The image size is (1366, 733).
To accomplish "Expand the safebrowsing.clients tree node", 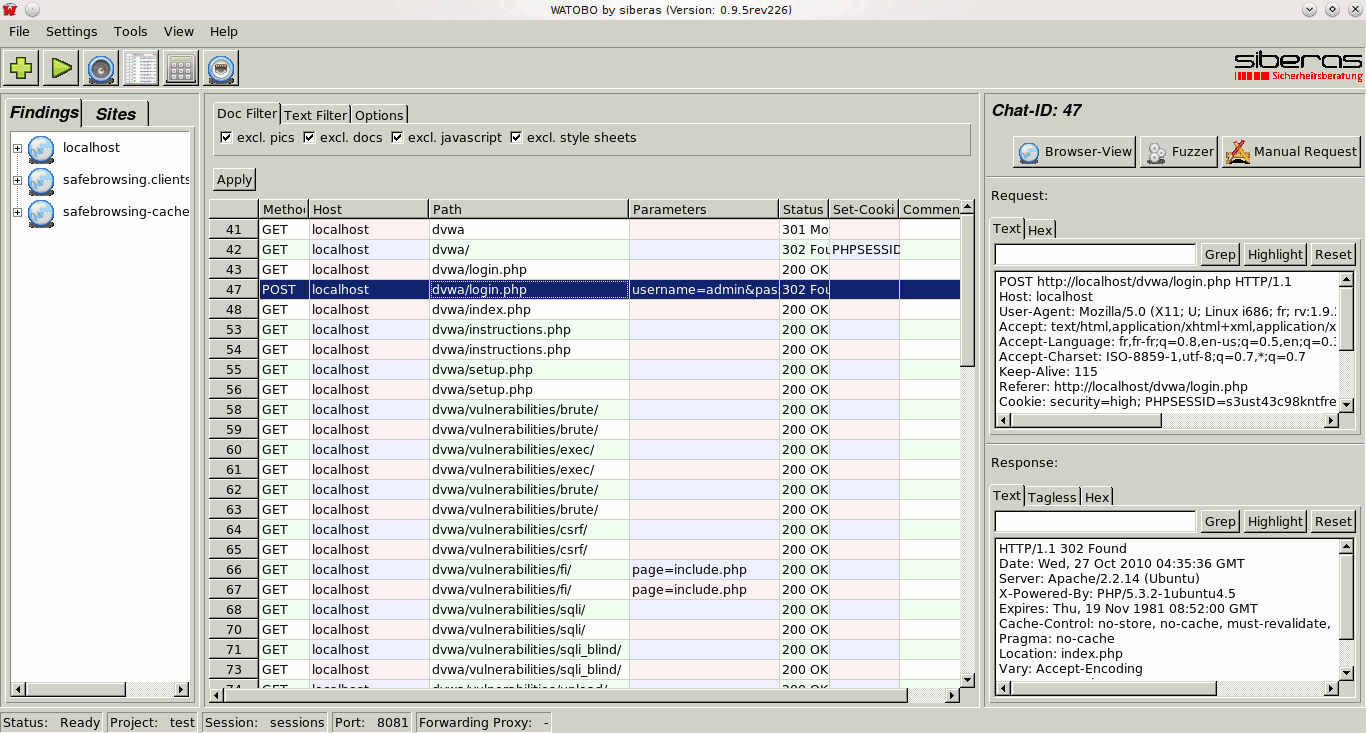I will click(17, 181).
